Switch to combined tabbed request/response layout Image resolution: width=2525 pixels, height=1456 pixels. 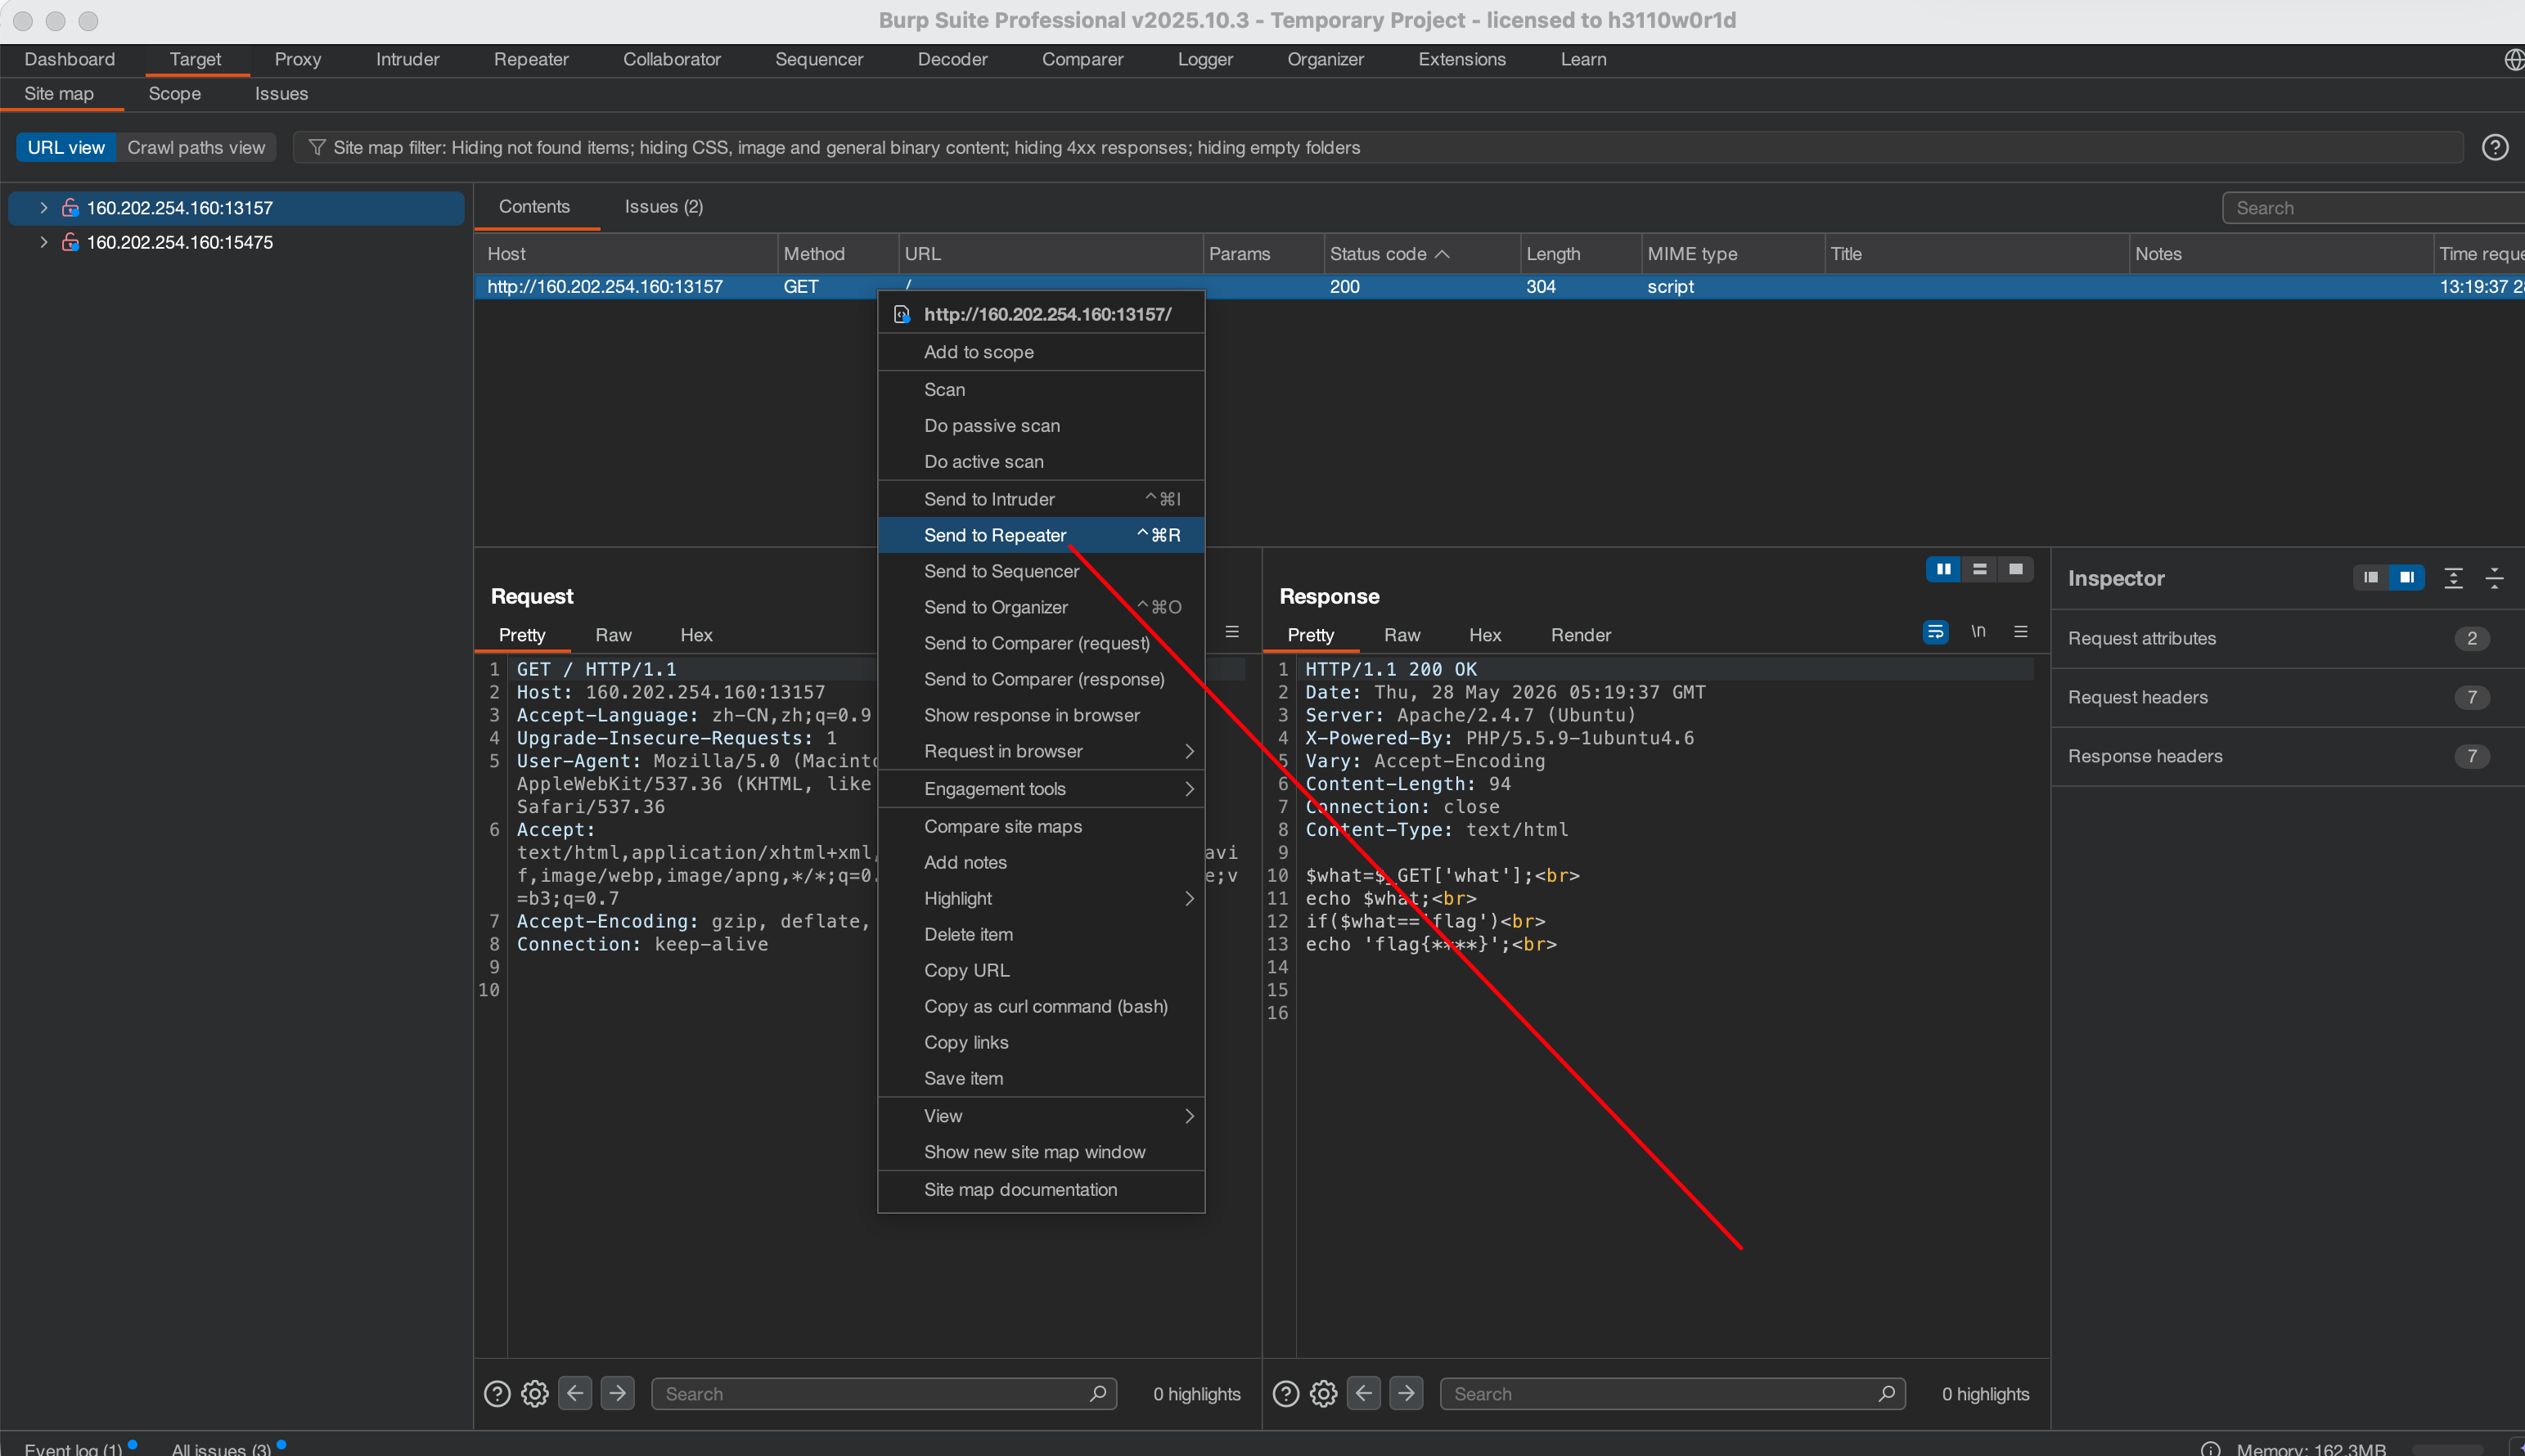tap(2015, 569)
